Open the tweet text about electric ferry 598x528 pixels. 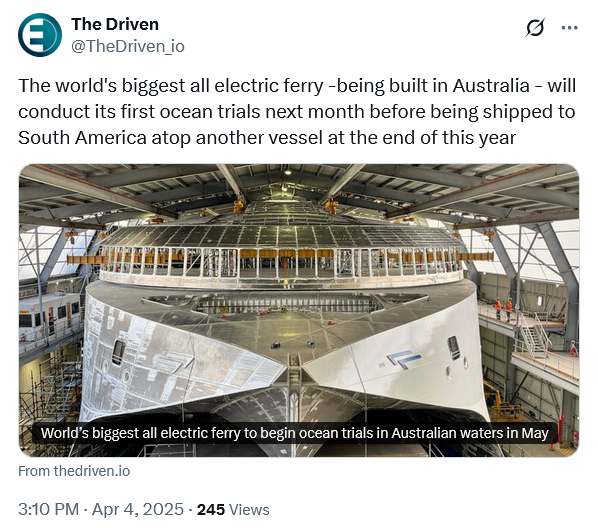pos(297,111)
